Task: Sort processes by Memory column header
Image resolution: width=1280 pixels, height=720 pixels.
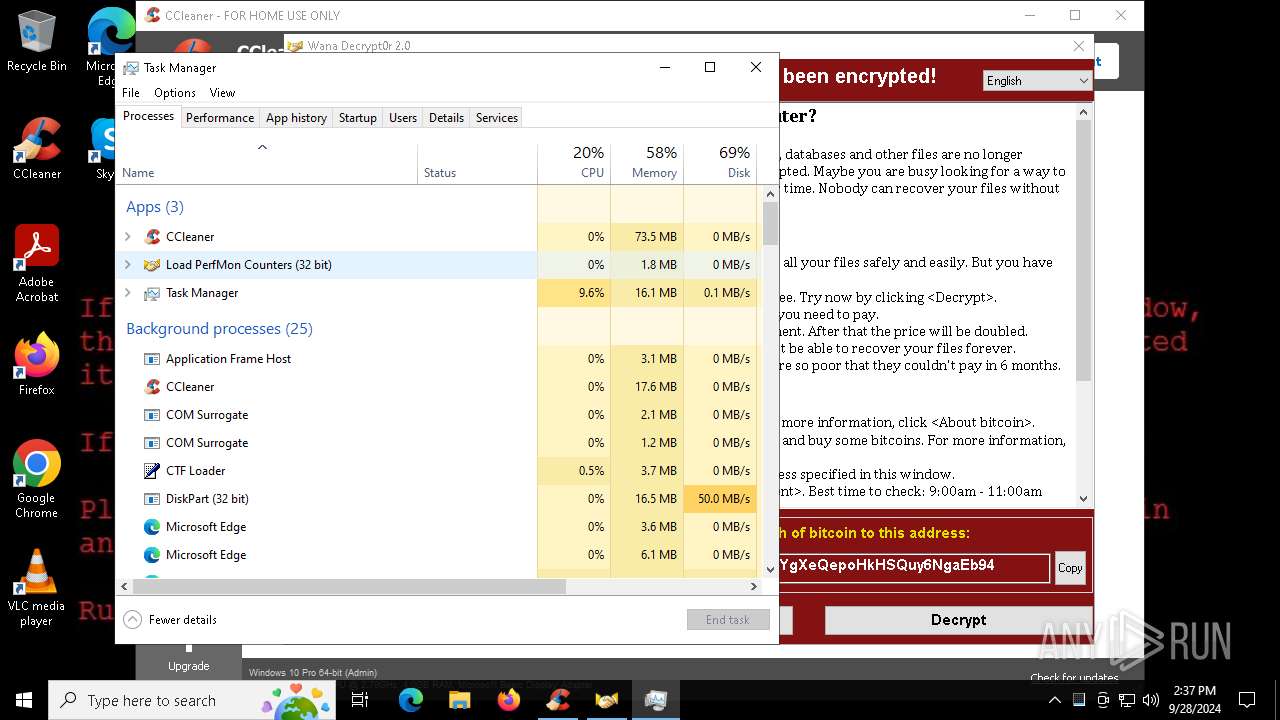Action: coord(647,164)
